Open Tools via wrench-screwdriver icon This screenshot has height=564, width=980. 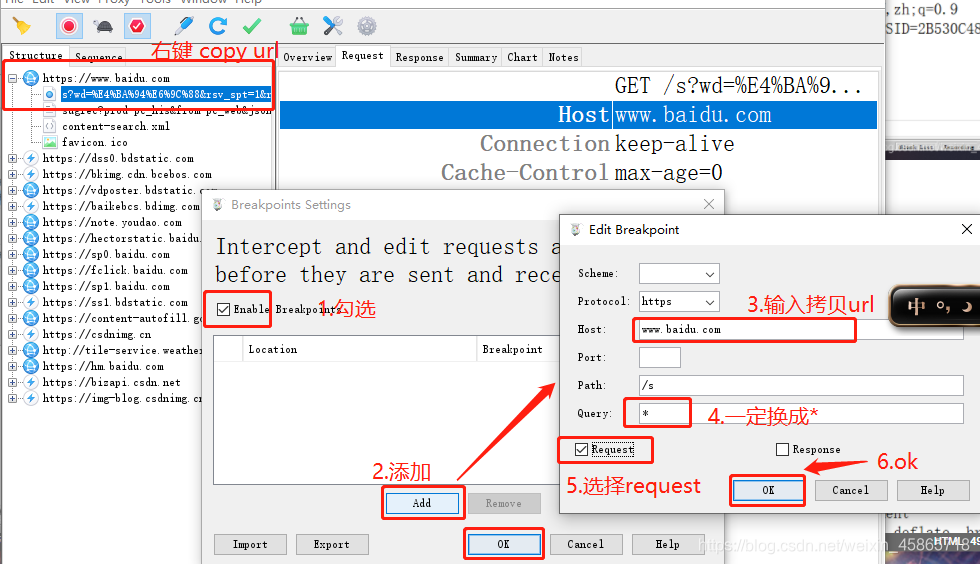click(332, 26)
